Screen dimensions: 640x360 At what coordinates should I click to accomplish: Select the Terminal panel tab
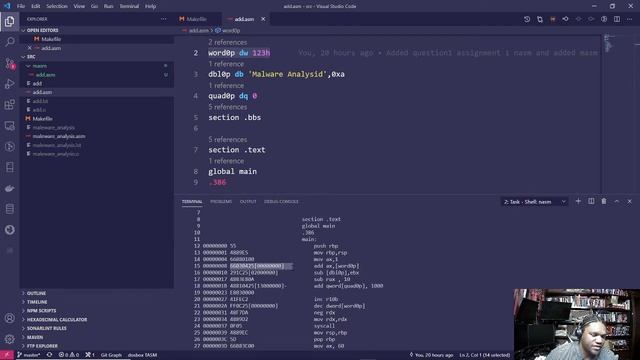click(192, 202)
